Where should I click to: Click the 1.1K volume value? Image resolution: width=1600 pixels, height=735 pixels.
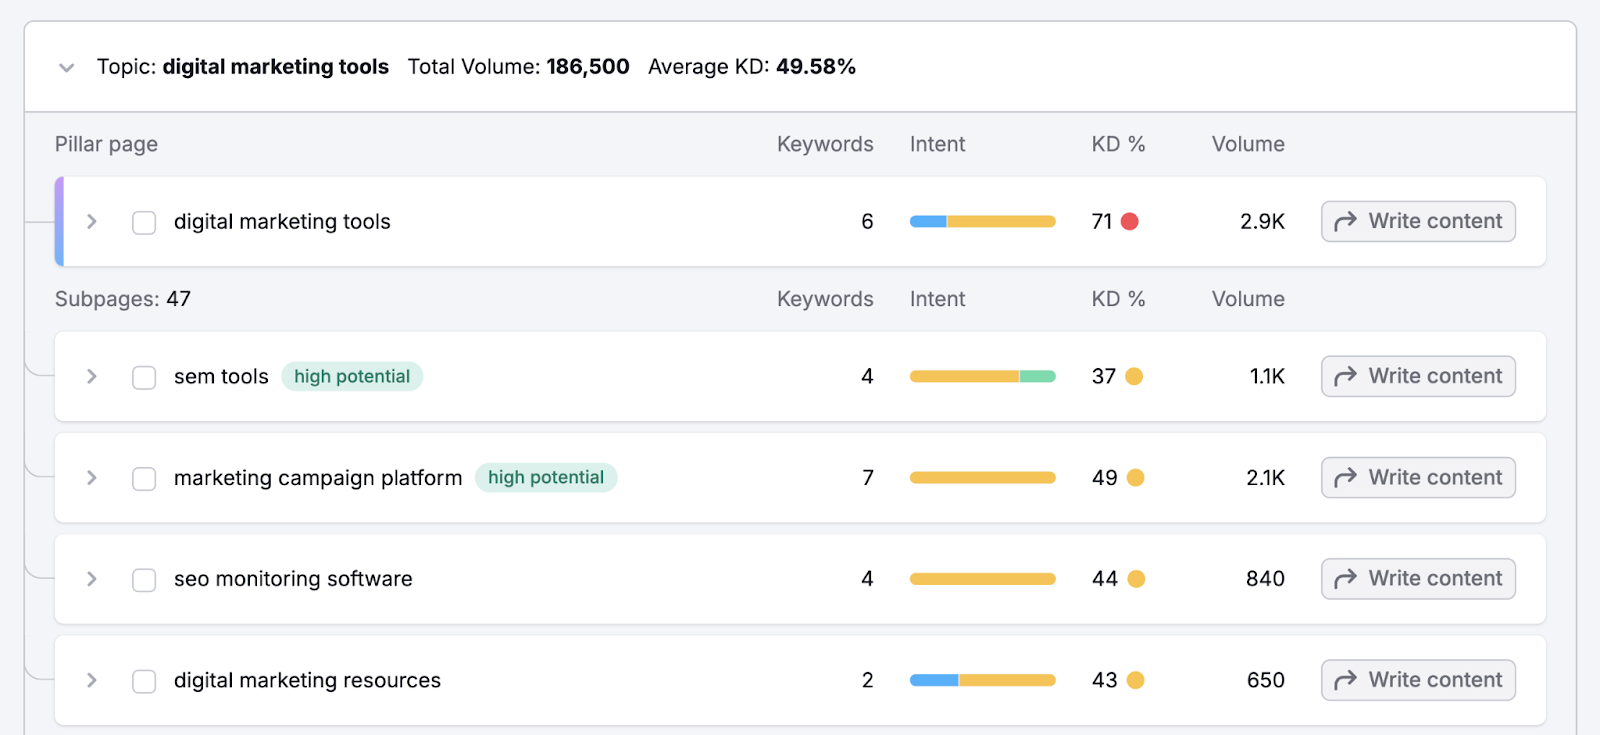[x=1267, y=376]
